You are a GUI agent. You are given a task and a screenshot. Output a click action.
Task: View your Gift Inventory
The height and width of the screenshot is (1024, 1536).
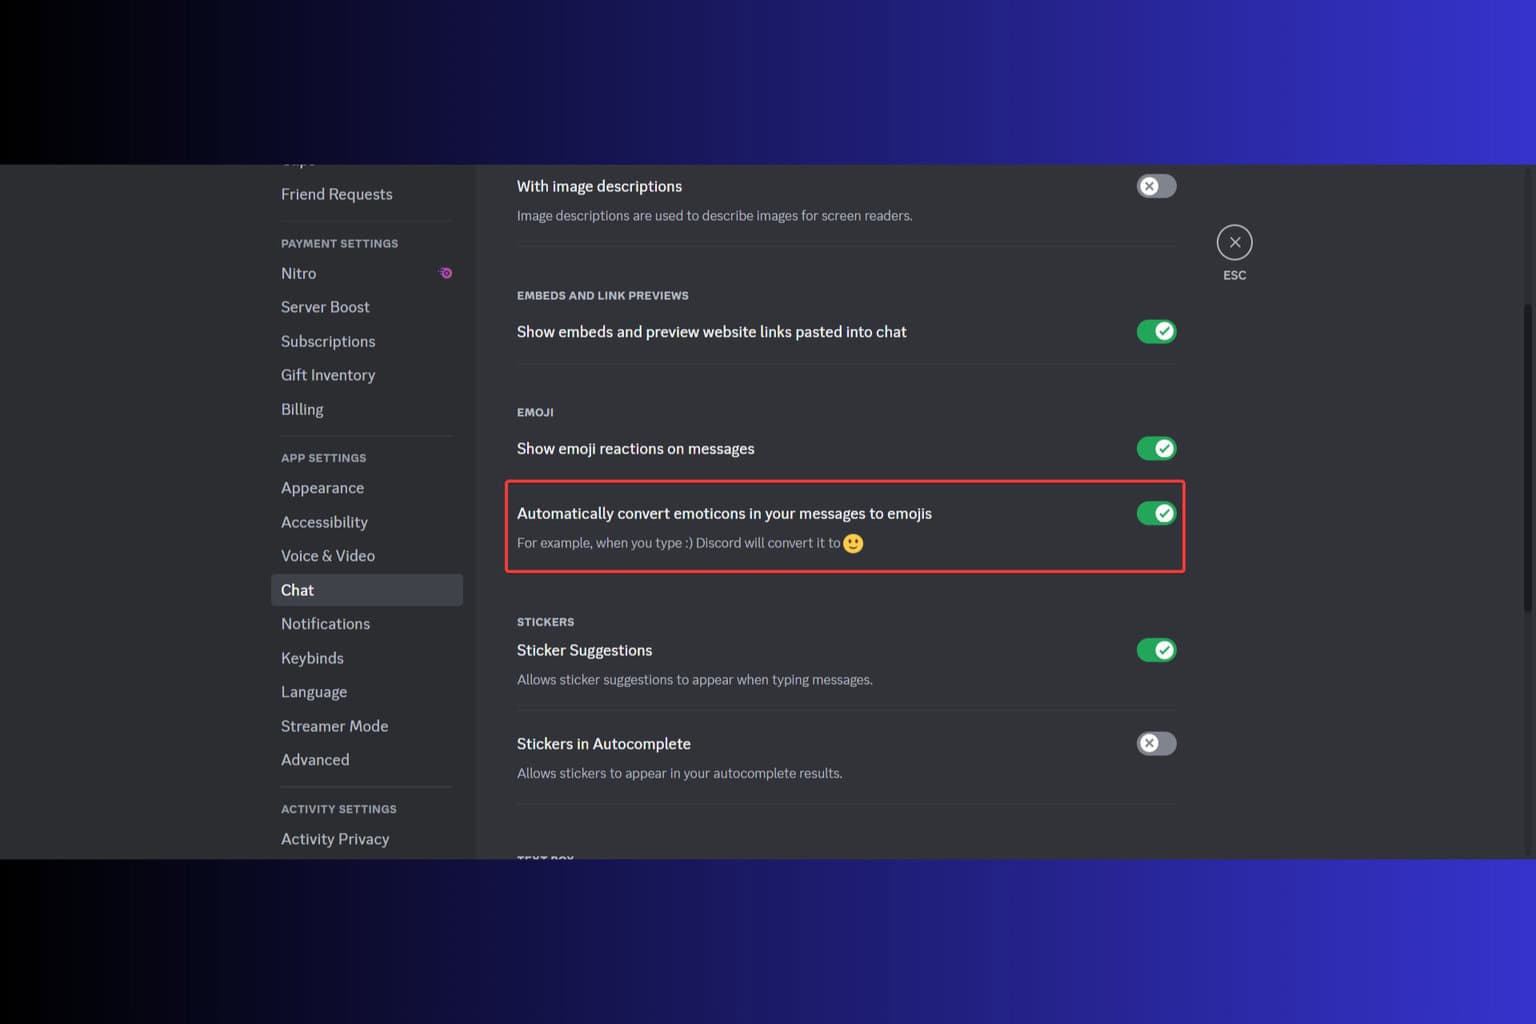click(328, 375)
